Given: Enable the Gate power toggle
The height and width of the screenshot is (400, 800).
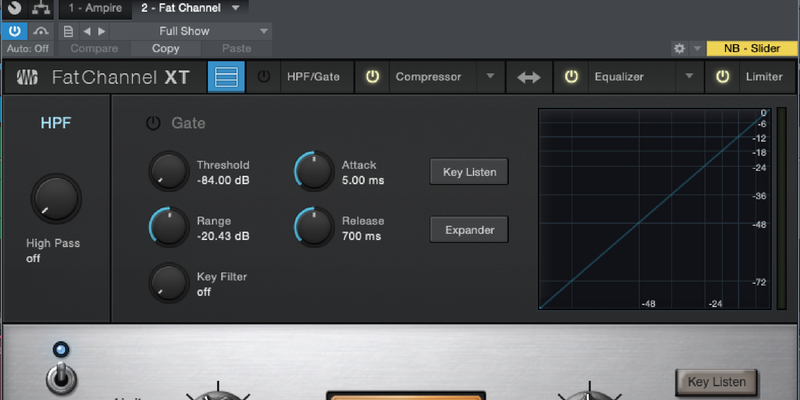Looking at the screenshot, I should coord(152,123).
